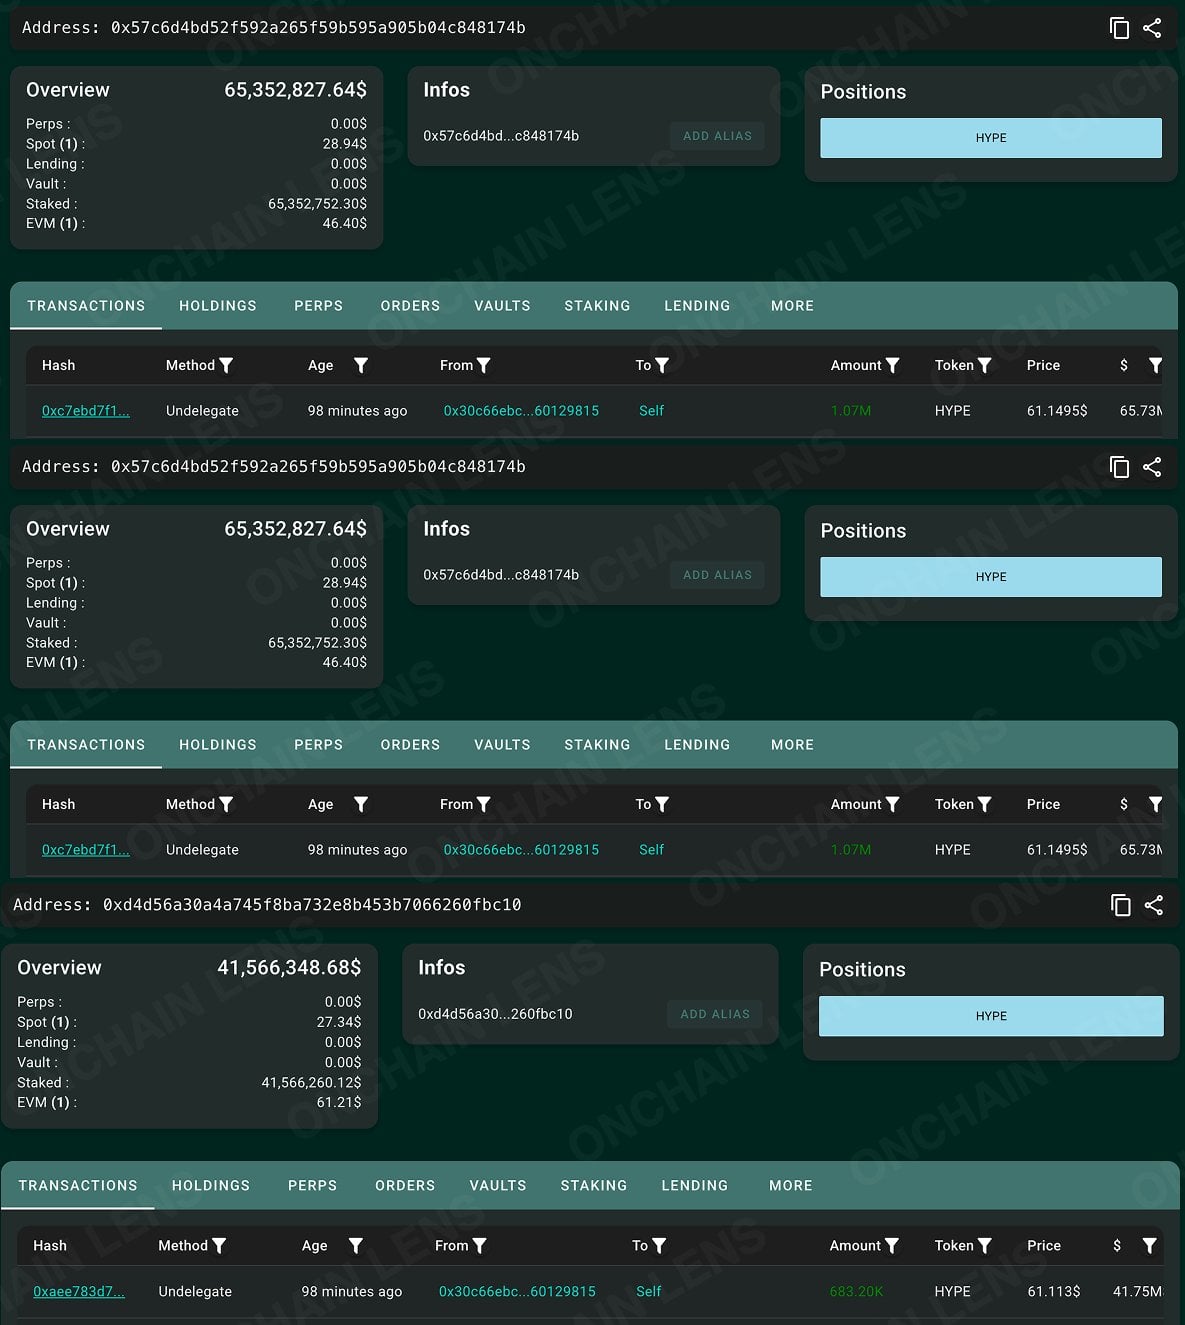Filter the Age column in bottom table
1185x1325 pixels.
tap(355, 1246)
